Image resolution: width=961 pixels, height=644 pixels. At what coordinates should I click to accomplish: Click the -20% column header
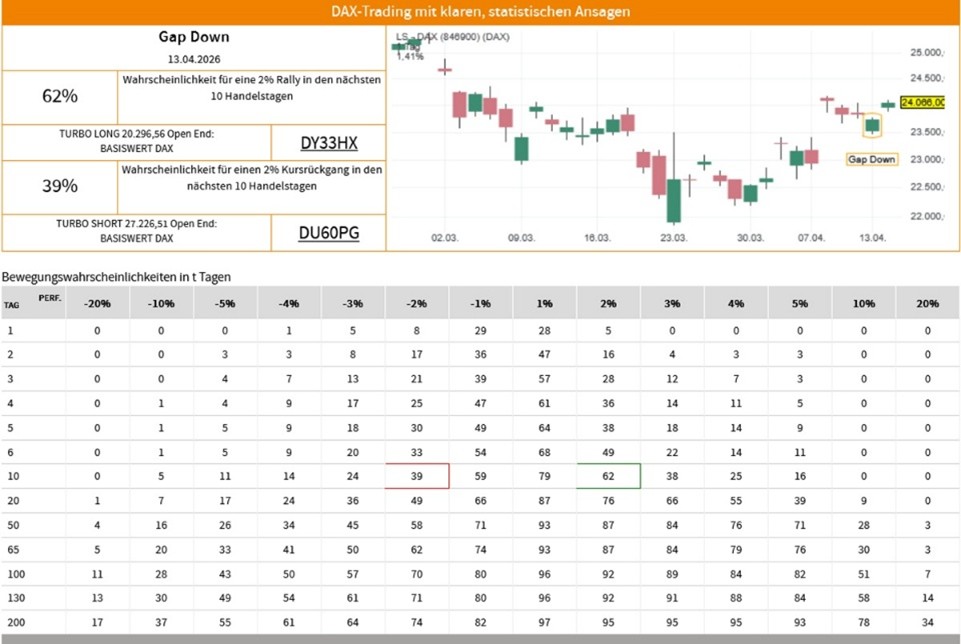click(x=97, y=303)
